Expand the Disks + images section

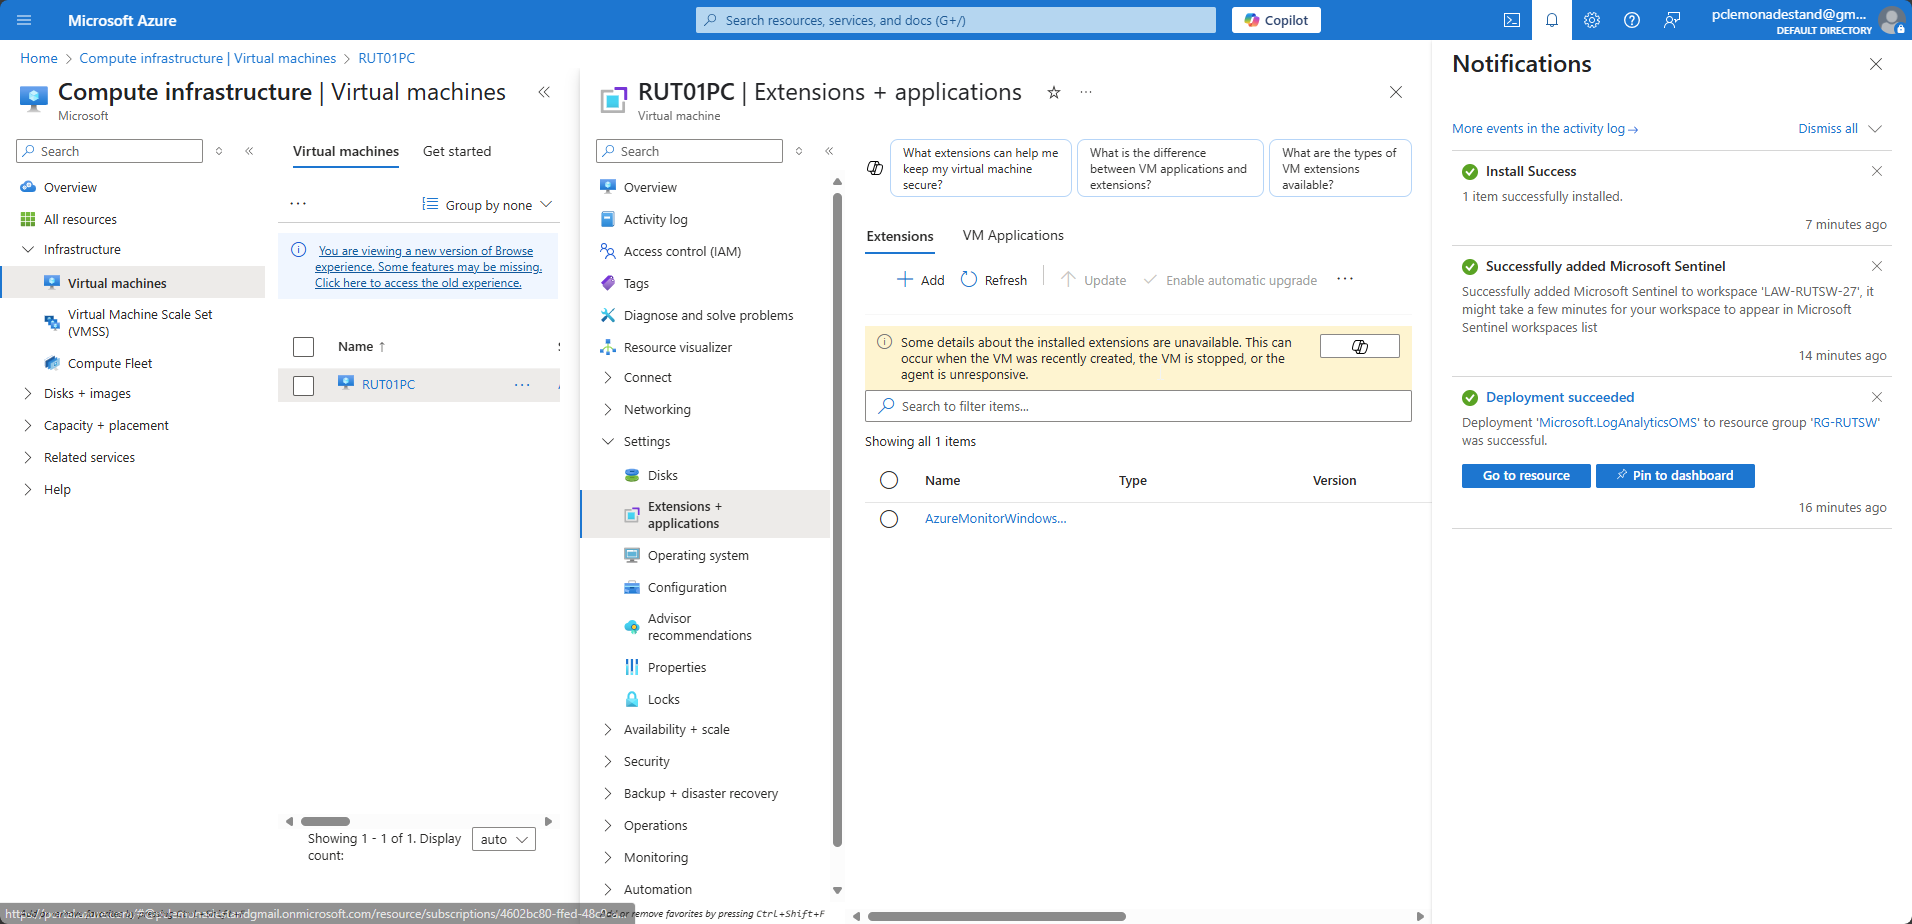tap(28, 393)
